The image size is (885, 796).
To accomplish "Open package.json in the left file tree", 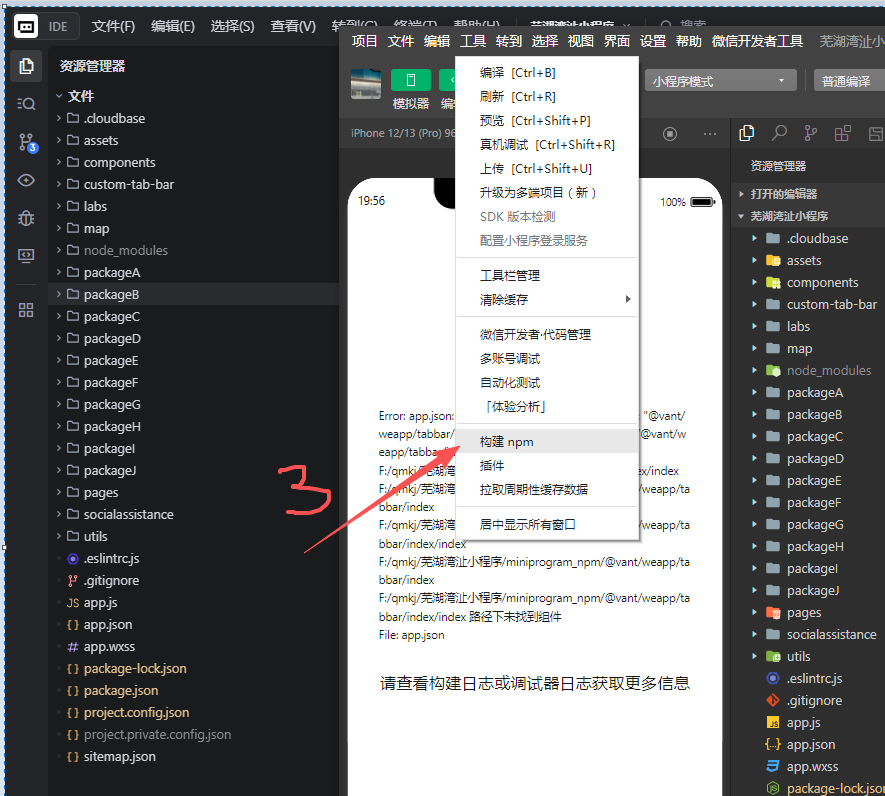I will pos(120,690).
